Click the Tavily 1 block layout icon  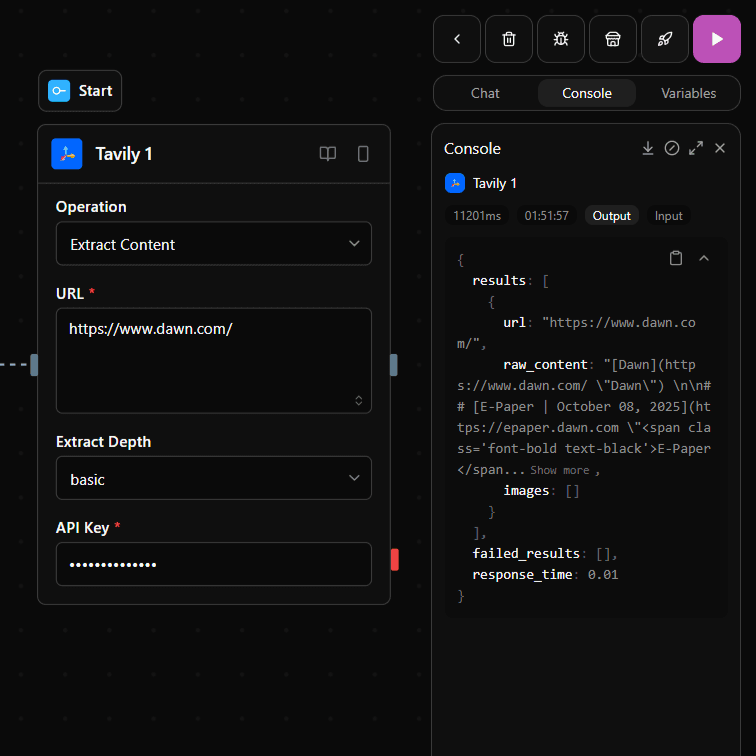tap(363, 154)
